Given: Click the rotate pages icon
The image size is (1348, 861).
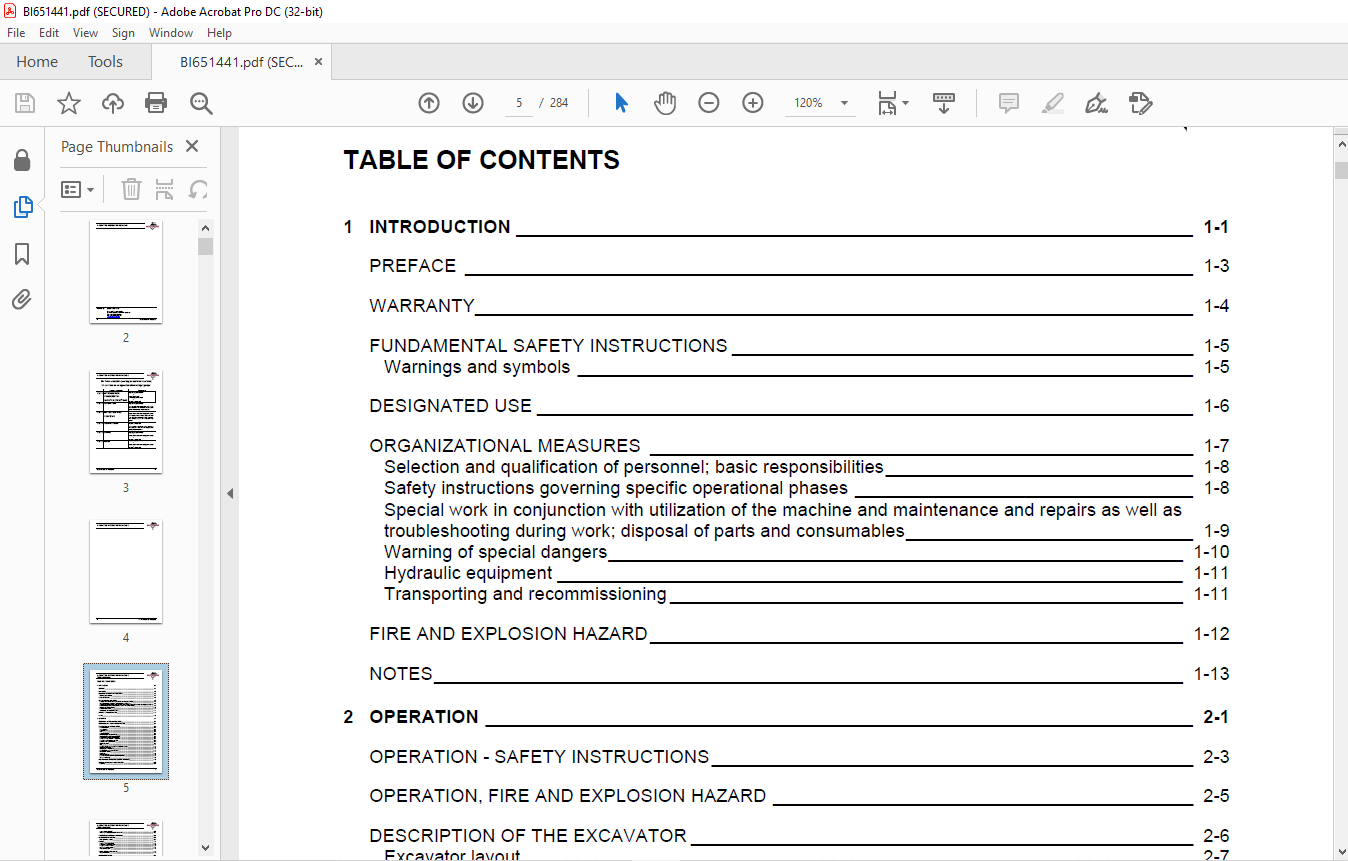Looking at the screenshot, I should [x=199, y=189].
